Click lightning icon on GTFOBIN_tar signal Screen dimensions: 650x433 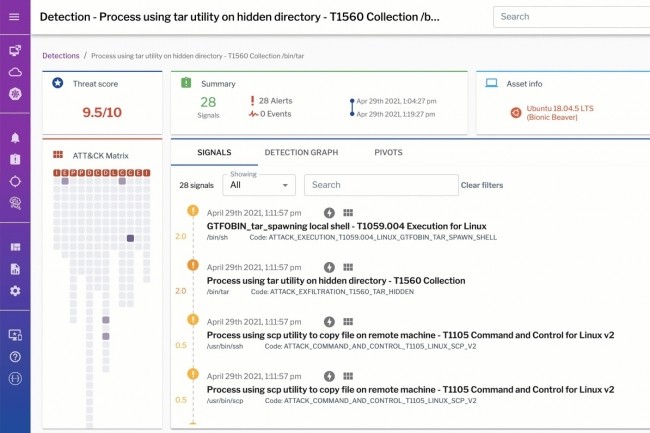tap(330, 213)
